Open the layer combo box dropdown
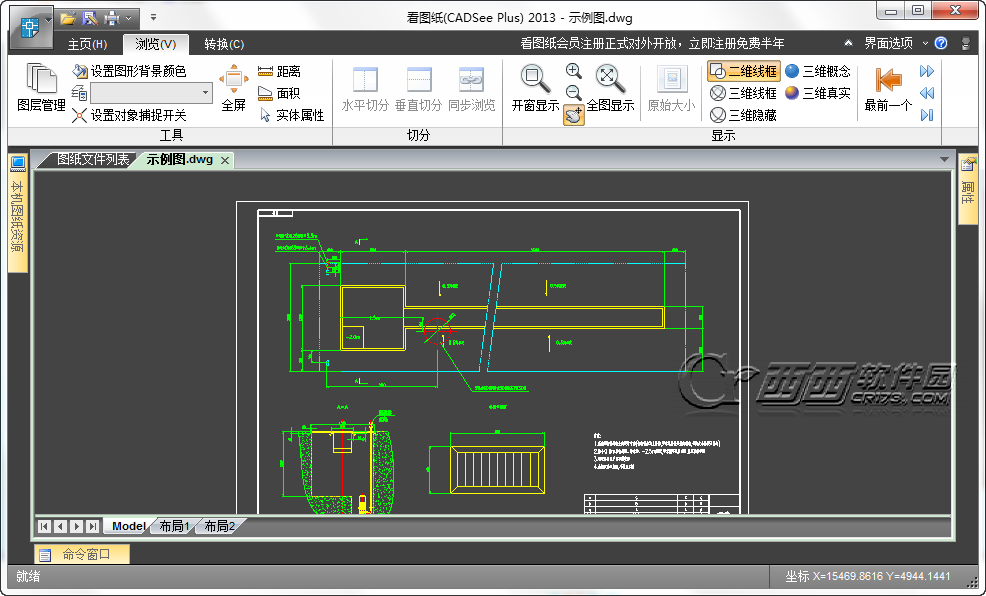This screenshot has height=596, width=986. [205, 93]
